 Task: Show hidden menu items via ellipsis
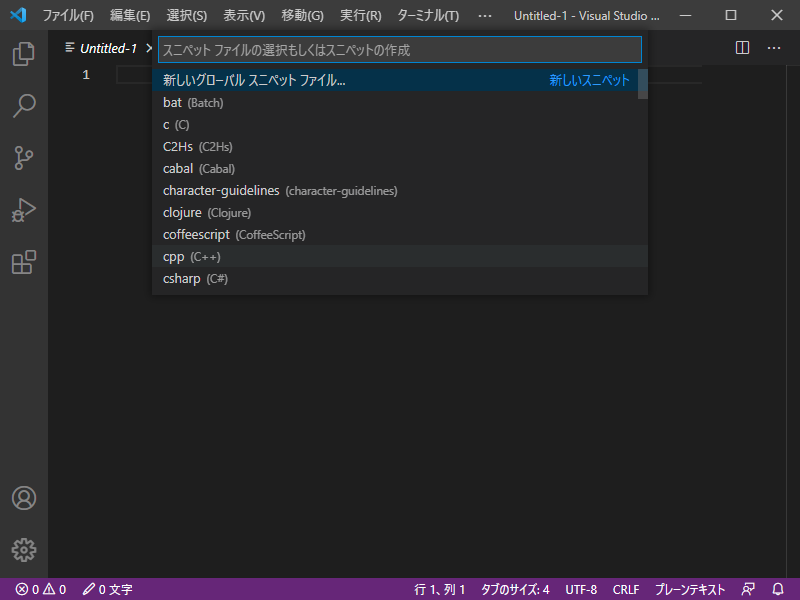click(x=485, y=15)
